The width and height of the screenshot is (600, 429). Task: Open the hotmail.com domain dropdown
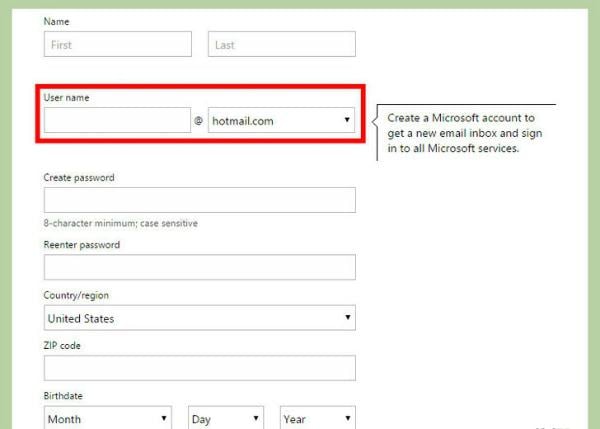tap(281, 120)
